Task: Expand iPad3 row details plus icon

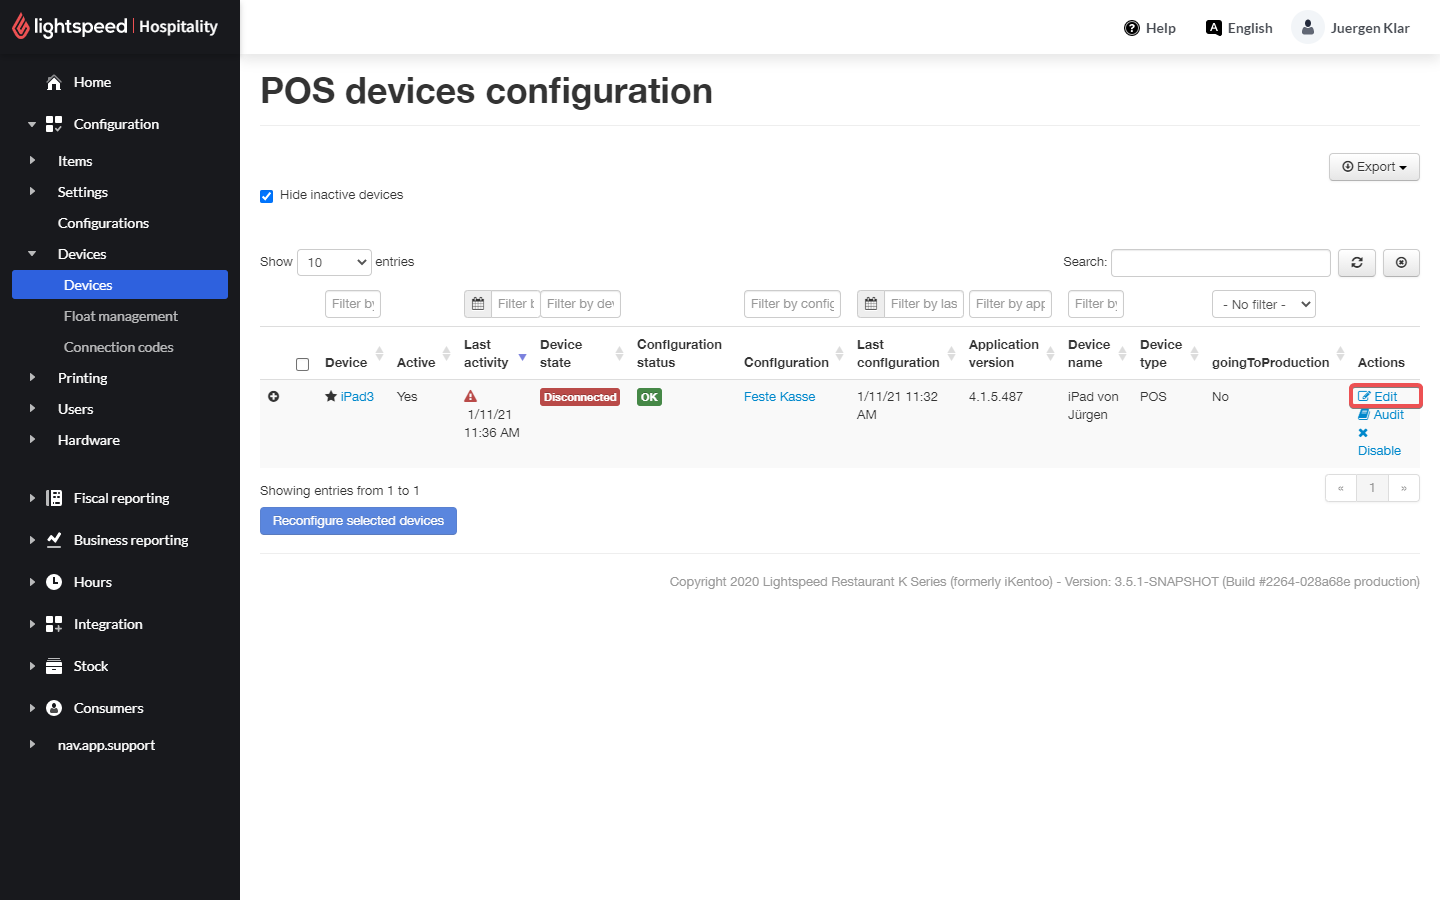Action: coord(273,397)
